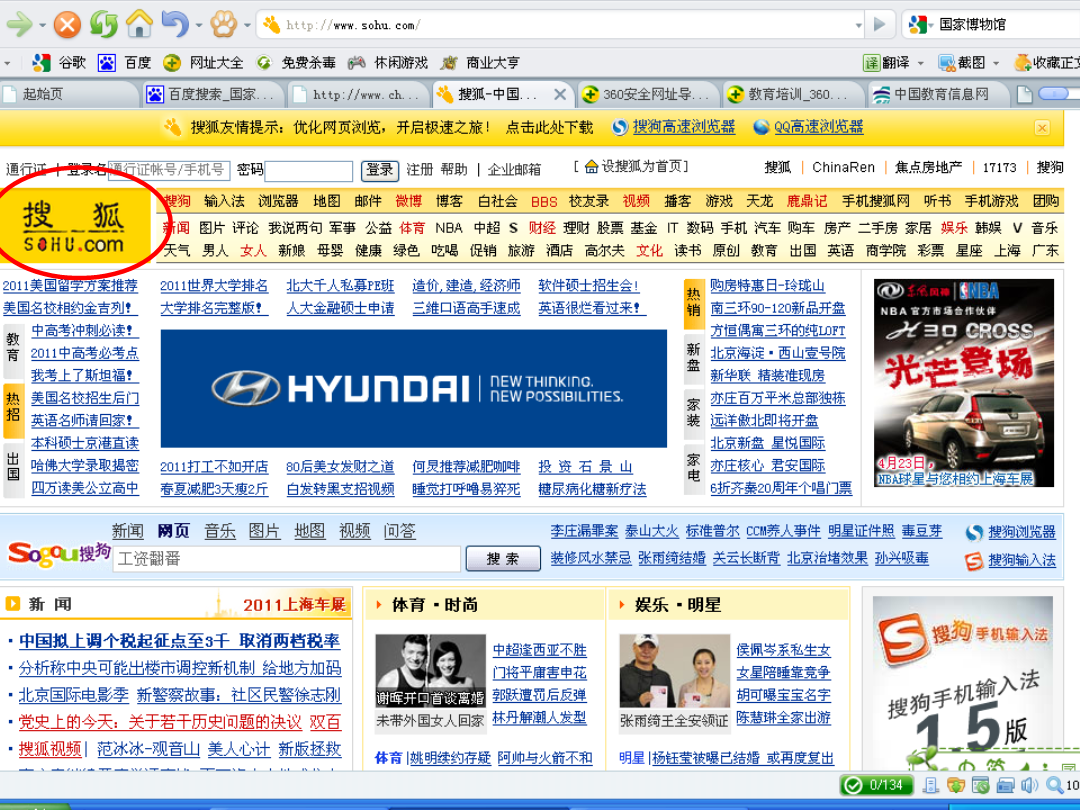Image resolution: width=1080 pixels, height=810 pixels.
Task: Switch to the 教育培训_360 tab
Action: 793,94
